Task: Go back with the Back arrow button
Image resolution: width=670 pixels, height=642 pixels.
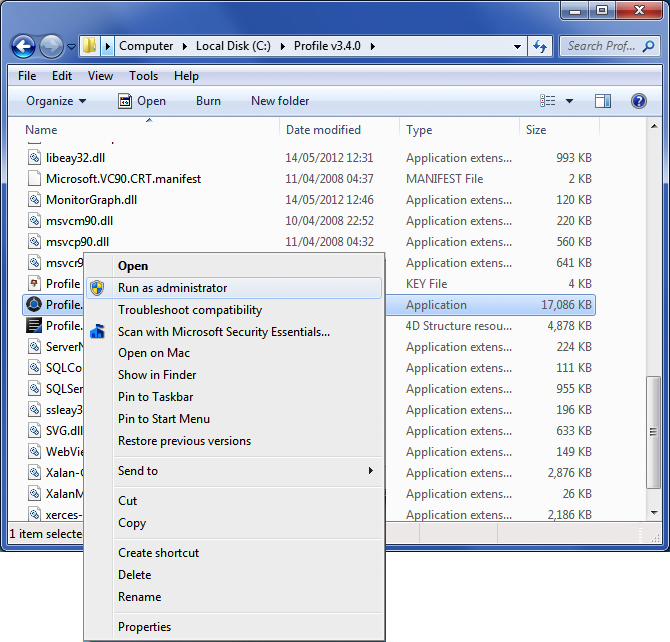Action: [23, 46]
